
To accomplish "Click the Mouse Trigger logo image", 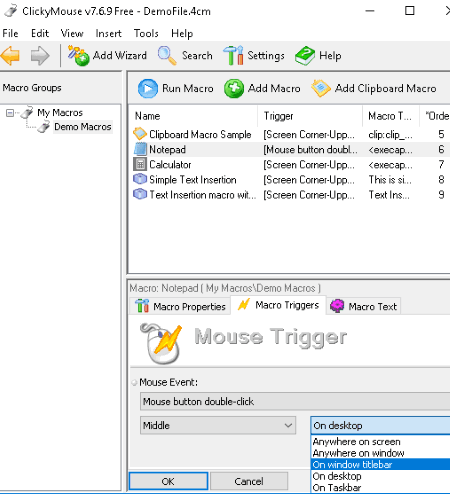I will pyautogui.click(x=161, y=343).
